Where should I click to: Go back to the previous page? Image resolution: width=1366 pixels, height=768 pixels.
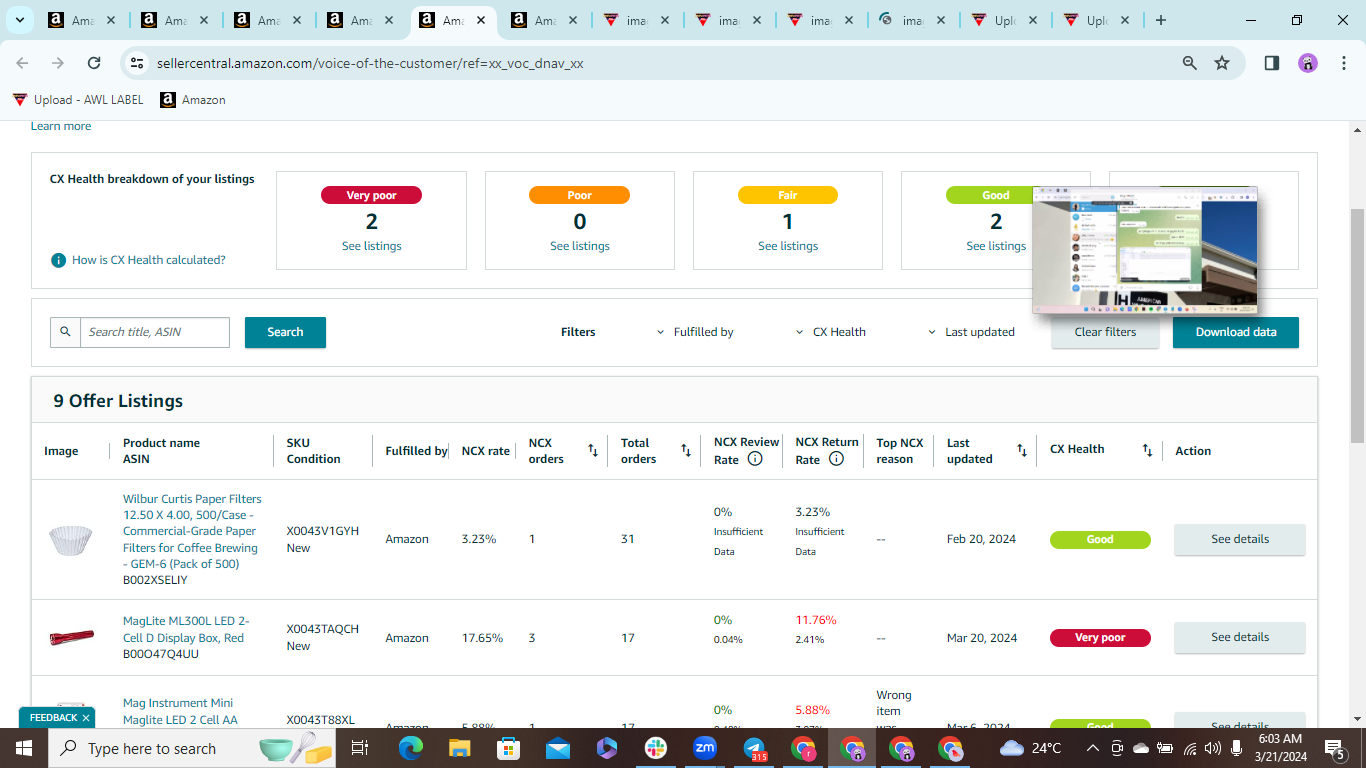tap(22, 63)
